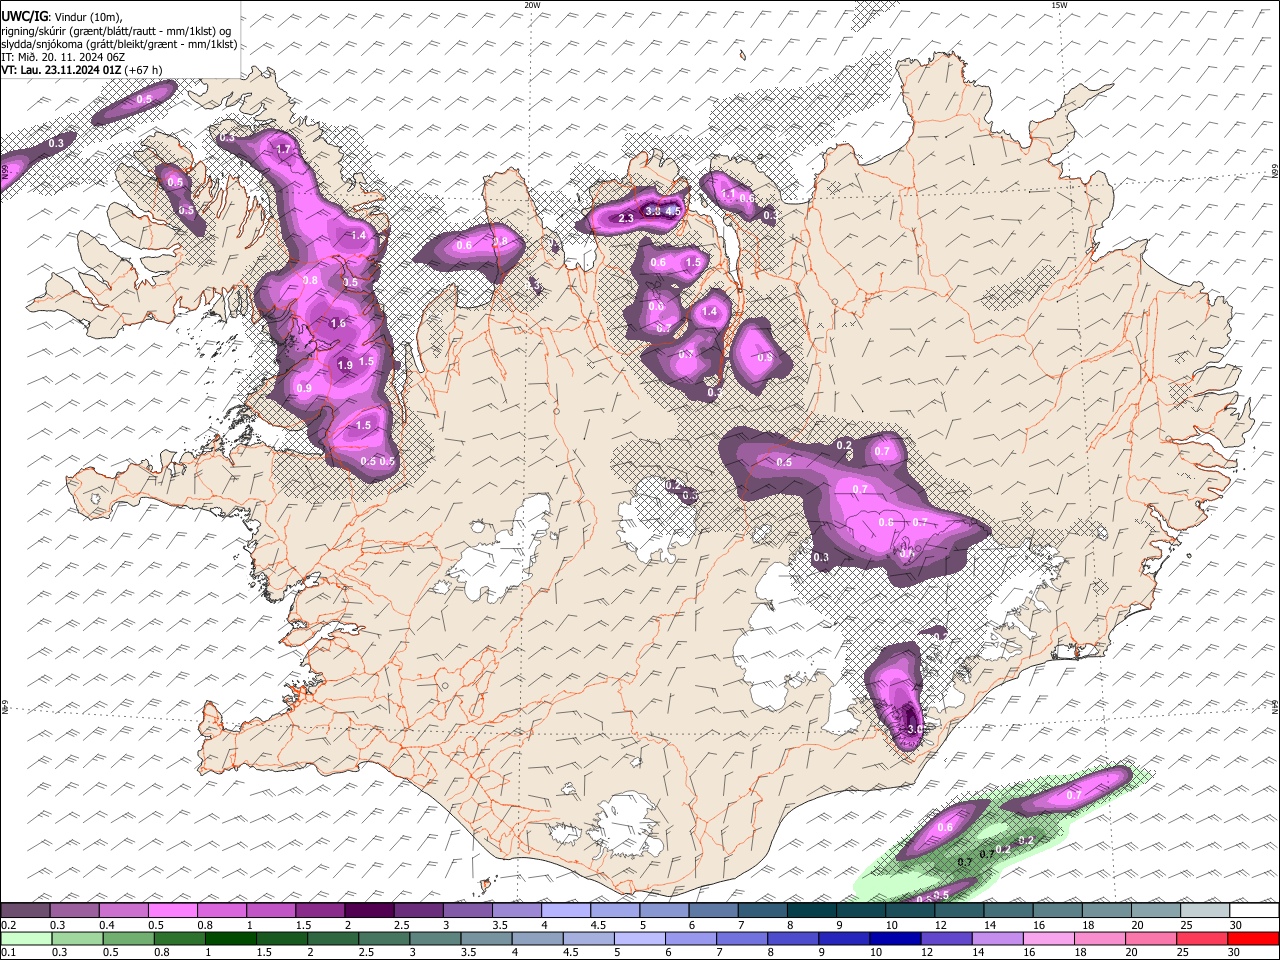
Task: Click the 2.3 precipitation value on the map
Action: (627, 218)
